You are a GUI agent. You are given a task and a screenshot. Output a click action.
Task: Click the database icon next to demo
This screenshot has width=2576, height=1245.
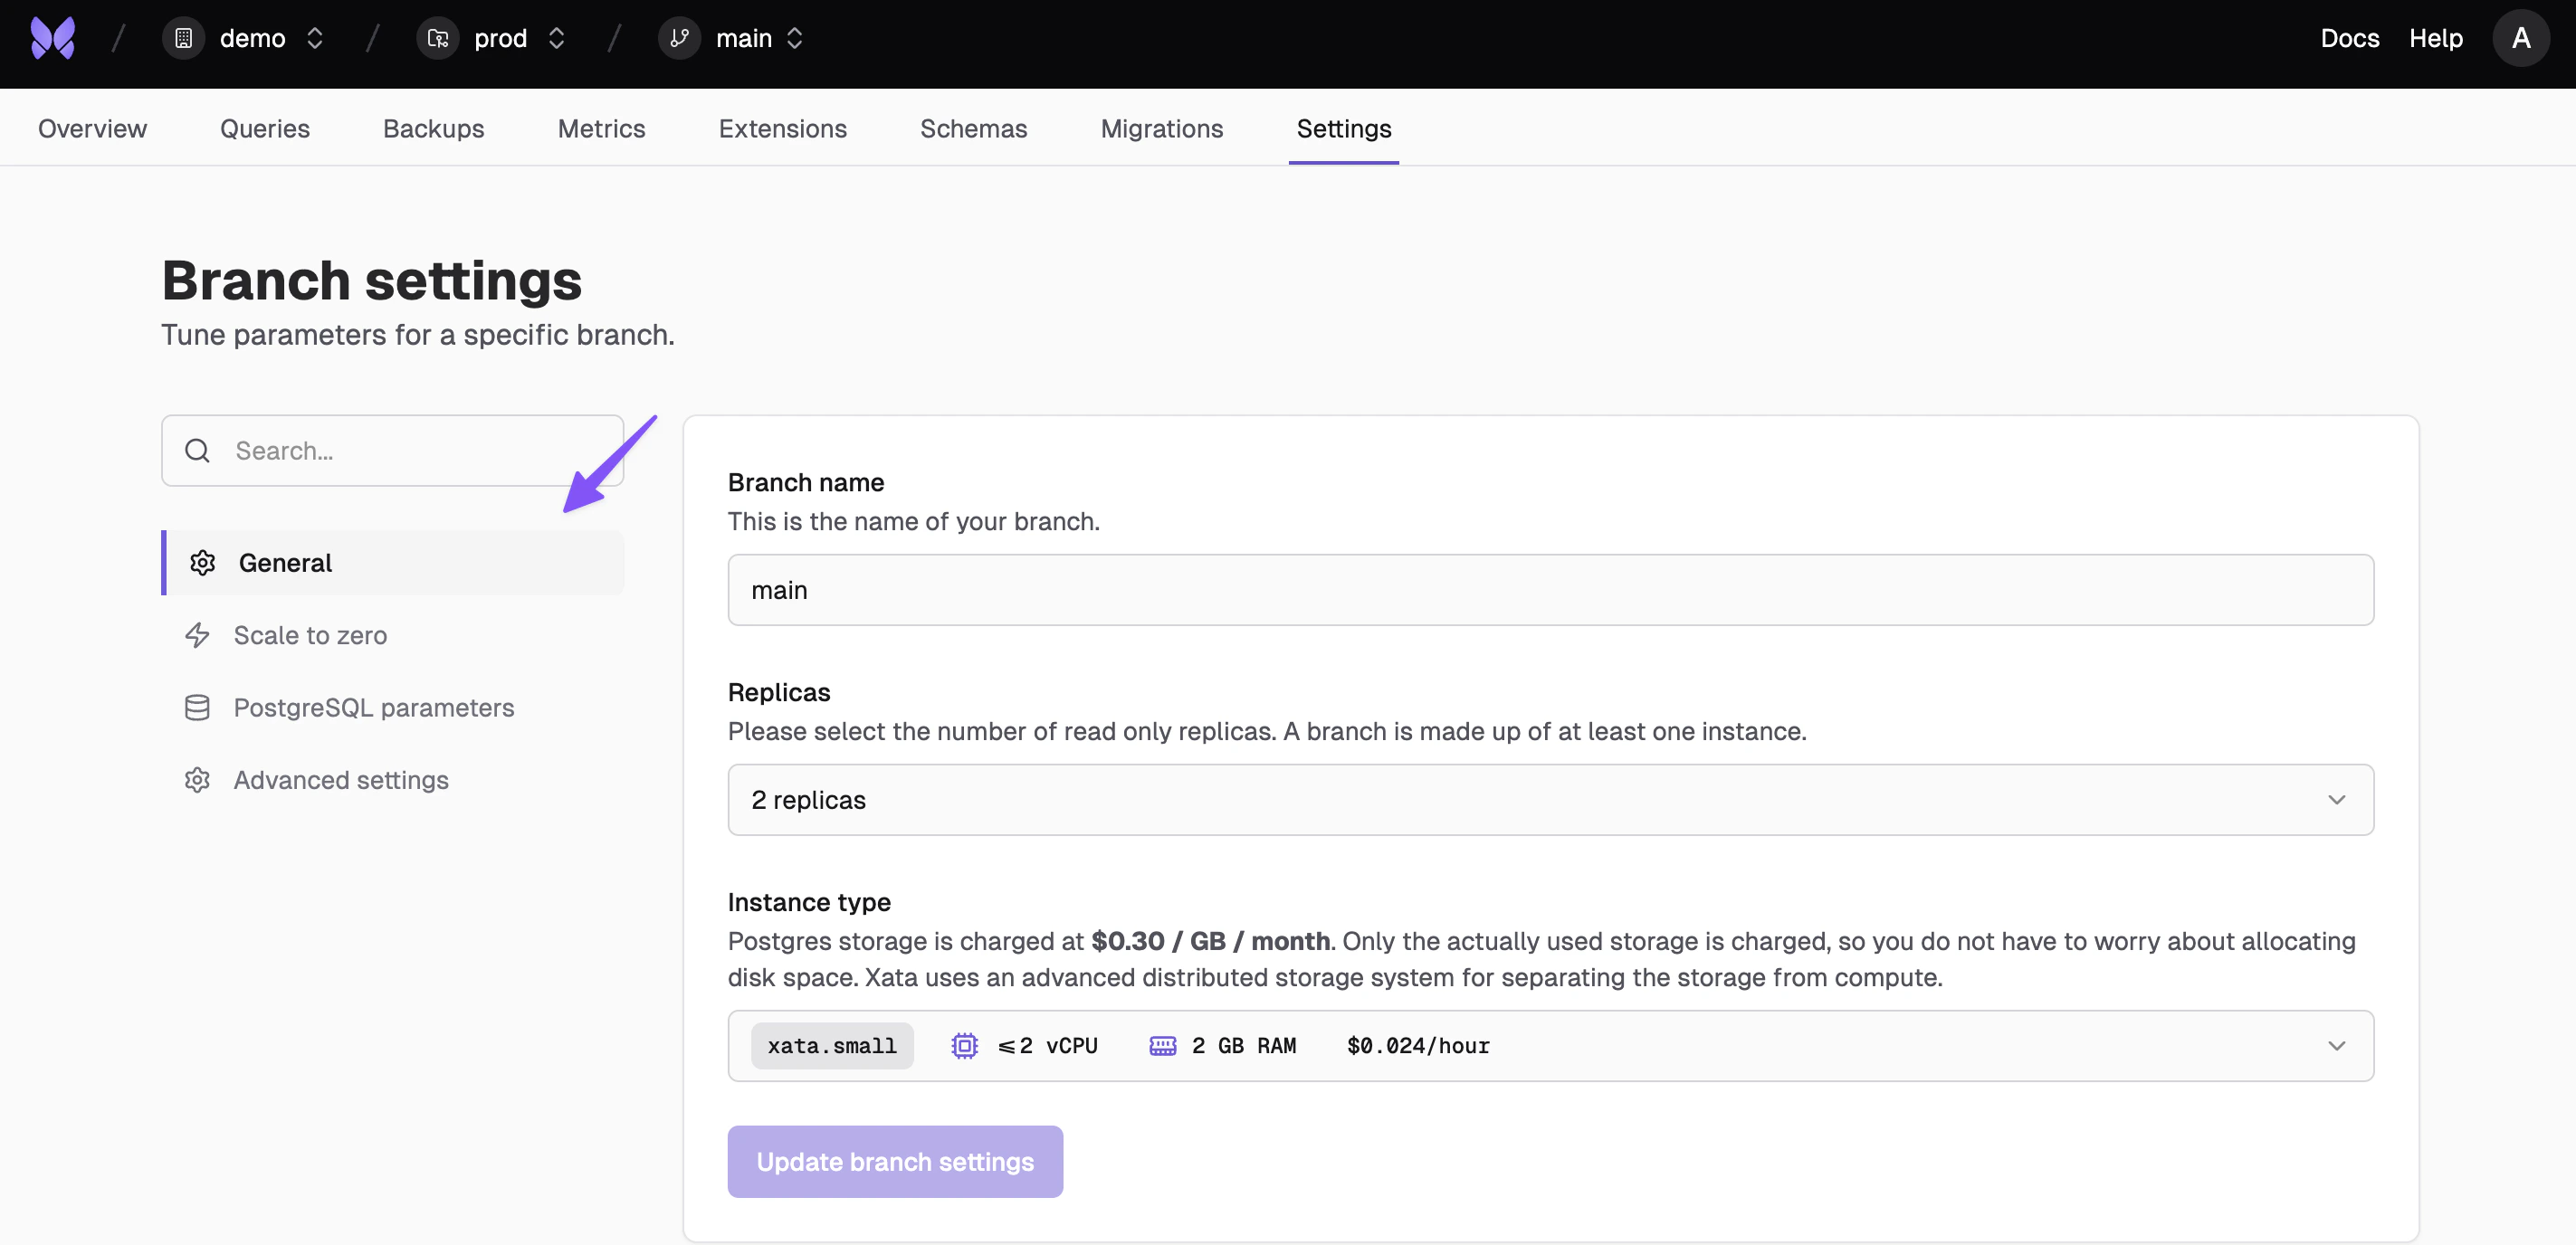(183, 38)
